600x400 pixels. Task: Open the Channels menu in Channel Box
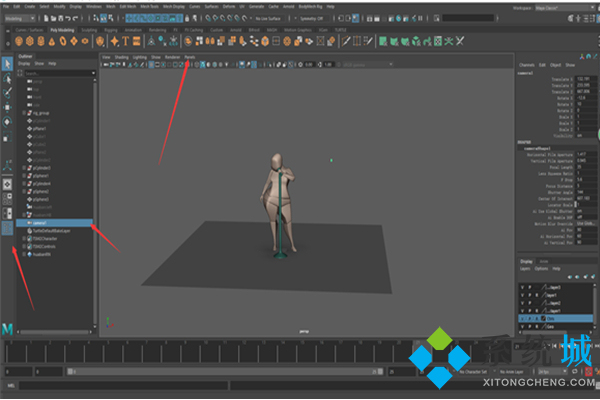(526, 65)
